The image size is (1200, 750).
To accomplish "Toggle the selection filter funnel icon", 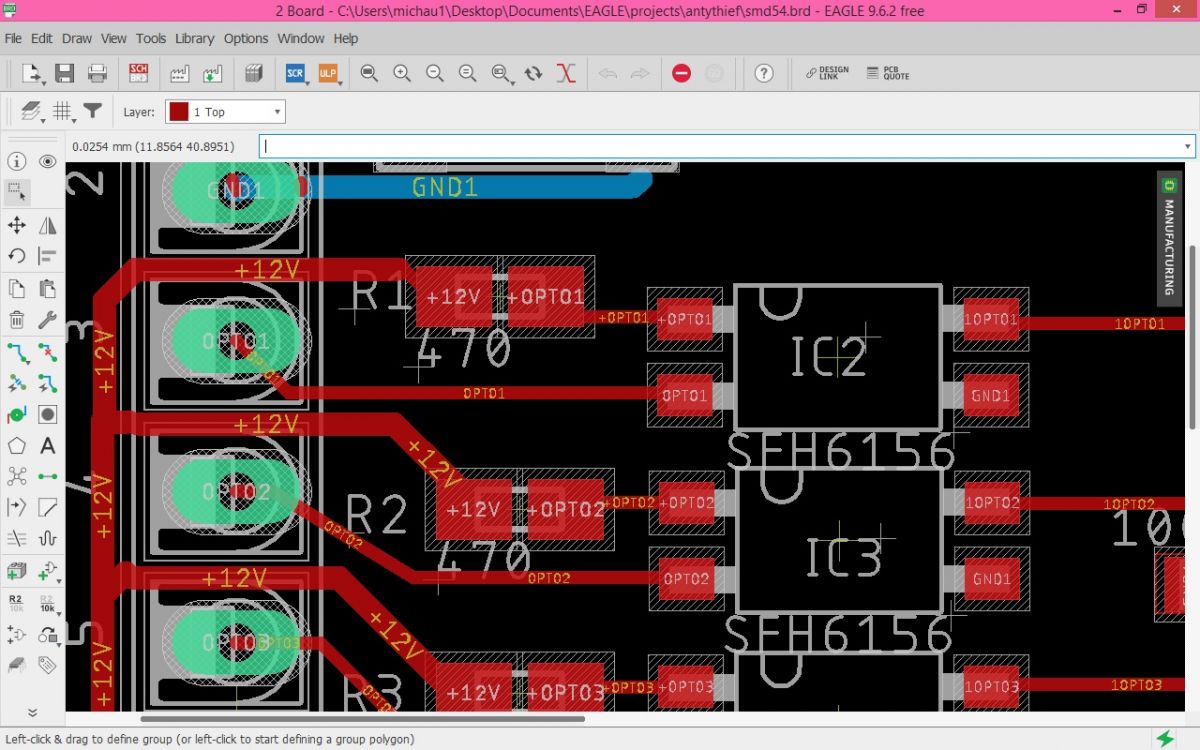I will 93,111.
